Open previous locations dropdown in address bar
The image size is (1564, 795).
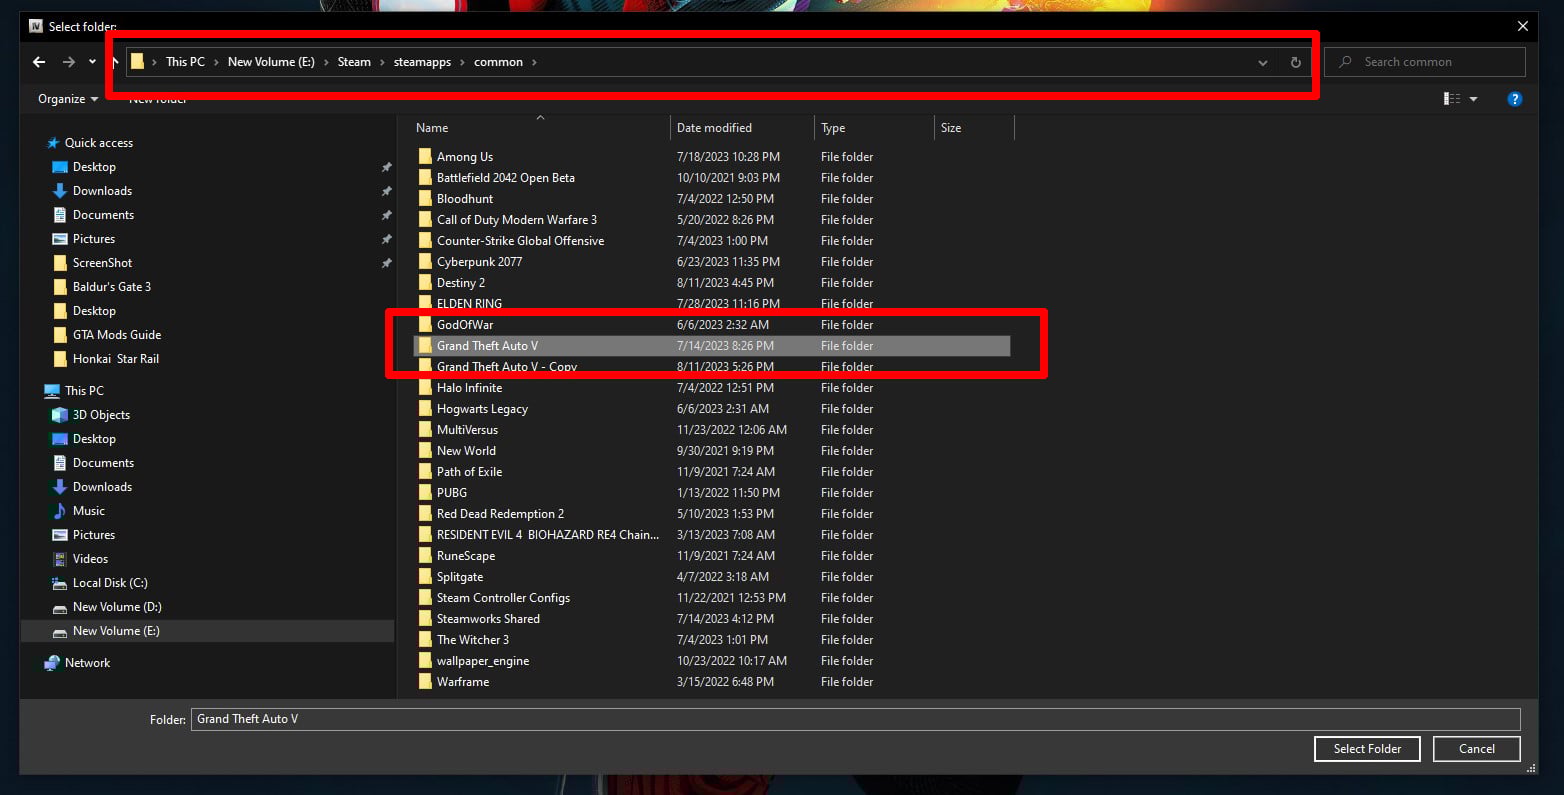pyautogui.click(x=1262, y=61)
